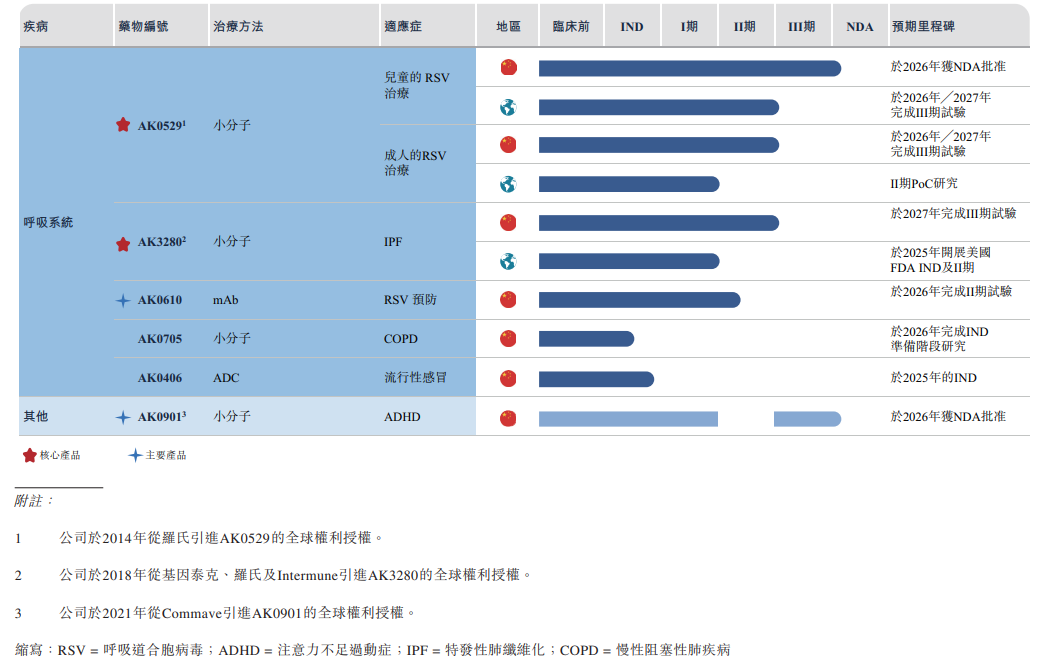Click the ADC treatment method cell
This screenshot has height=659, width=1039.
226,378
